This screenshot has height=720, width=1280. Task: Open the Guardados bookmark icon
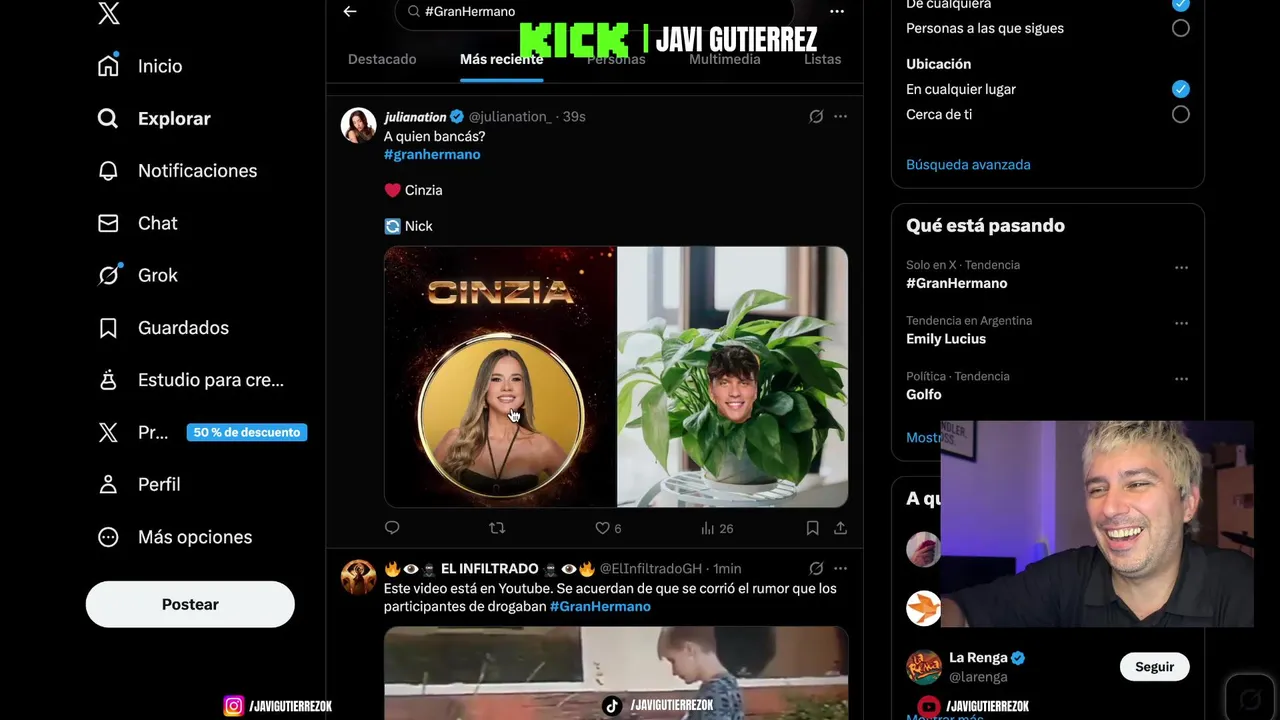[x=109, y=328]
